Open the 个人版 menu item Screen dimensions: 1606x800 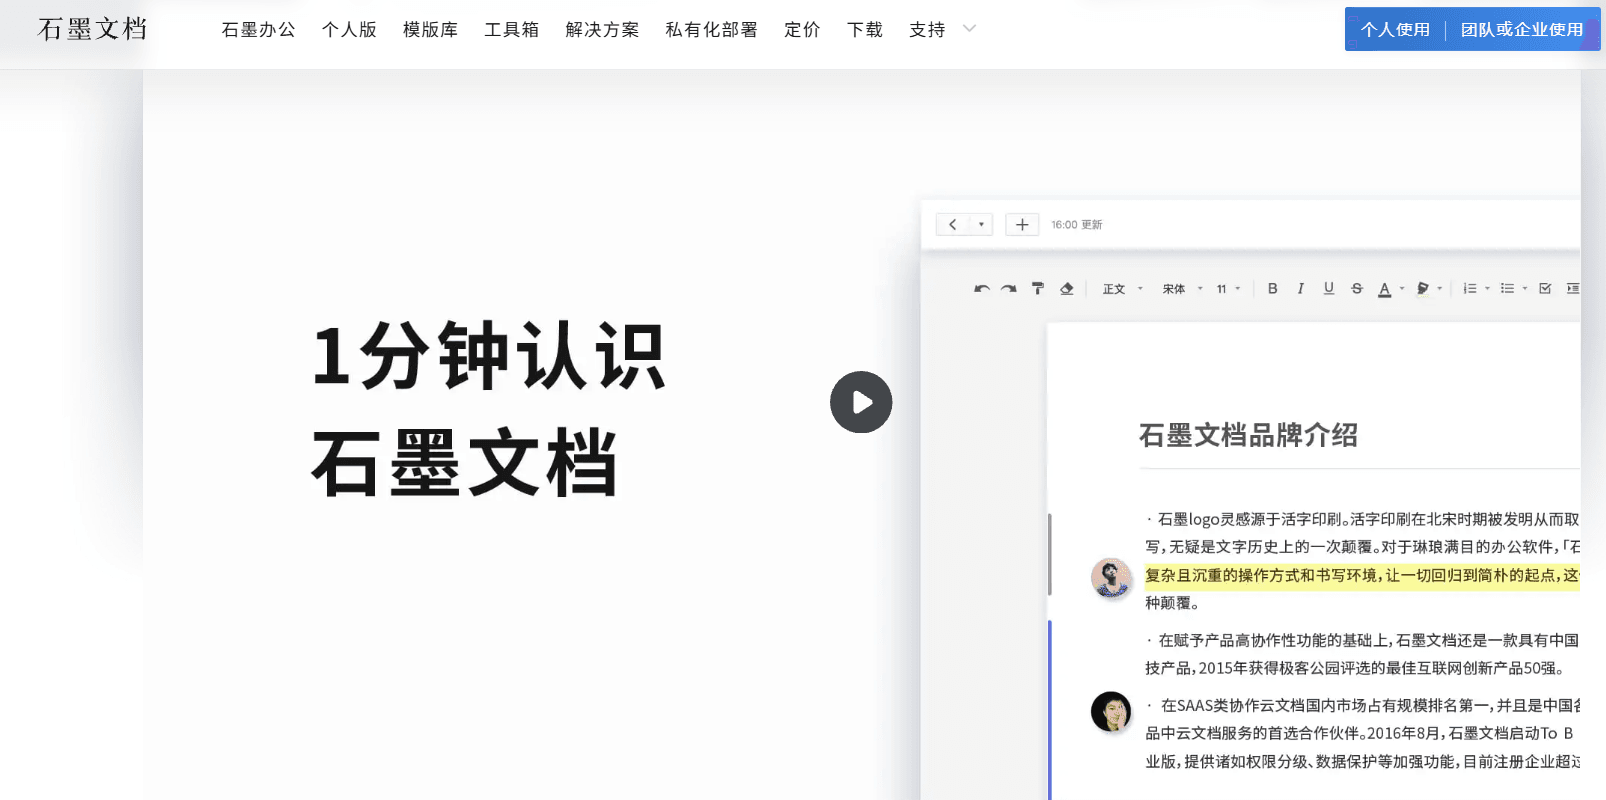coord(349,30)
